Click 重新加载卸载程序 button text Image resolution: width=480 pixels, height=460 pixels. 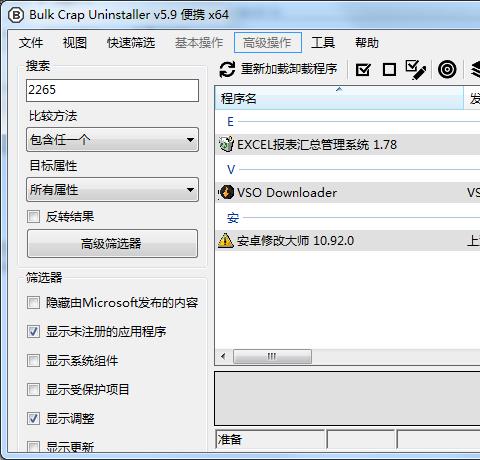tap(289, 69)
